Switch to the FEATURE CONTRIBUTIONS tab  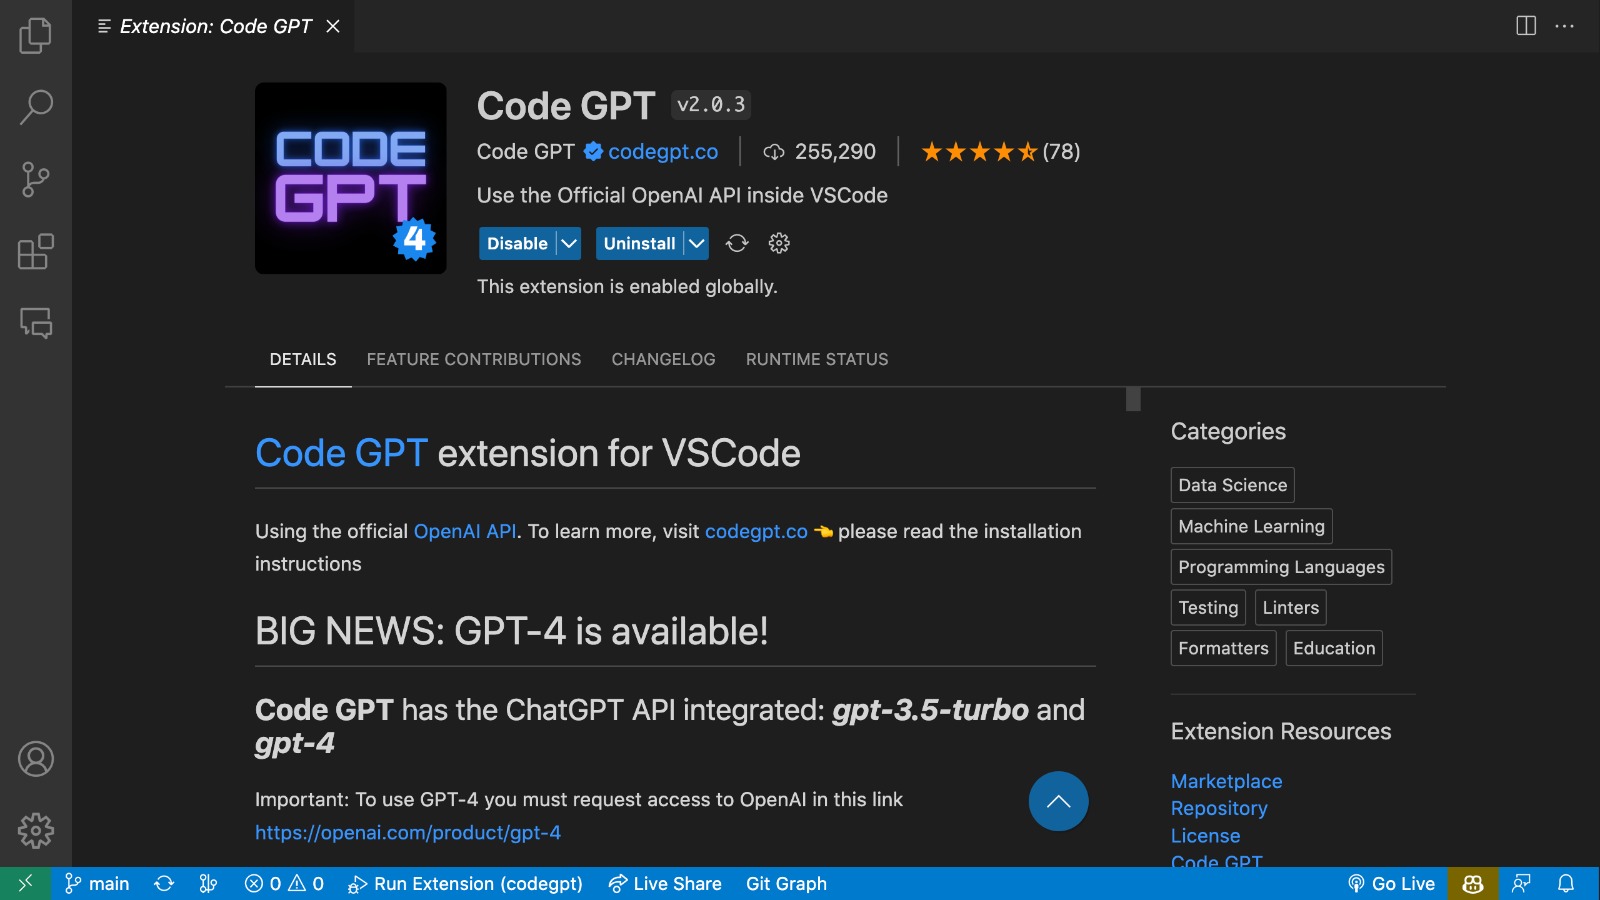474,359
